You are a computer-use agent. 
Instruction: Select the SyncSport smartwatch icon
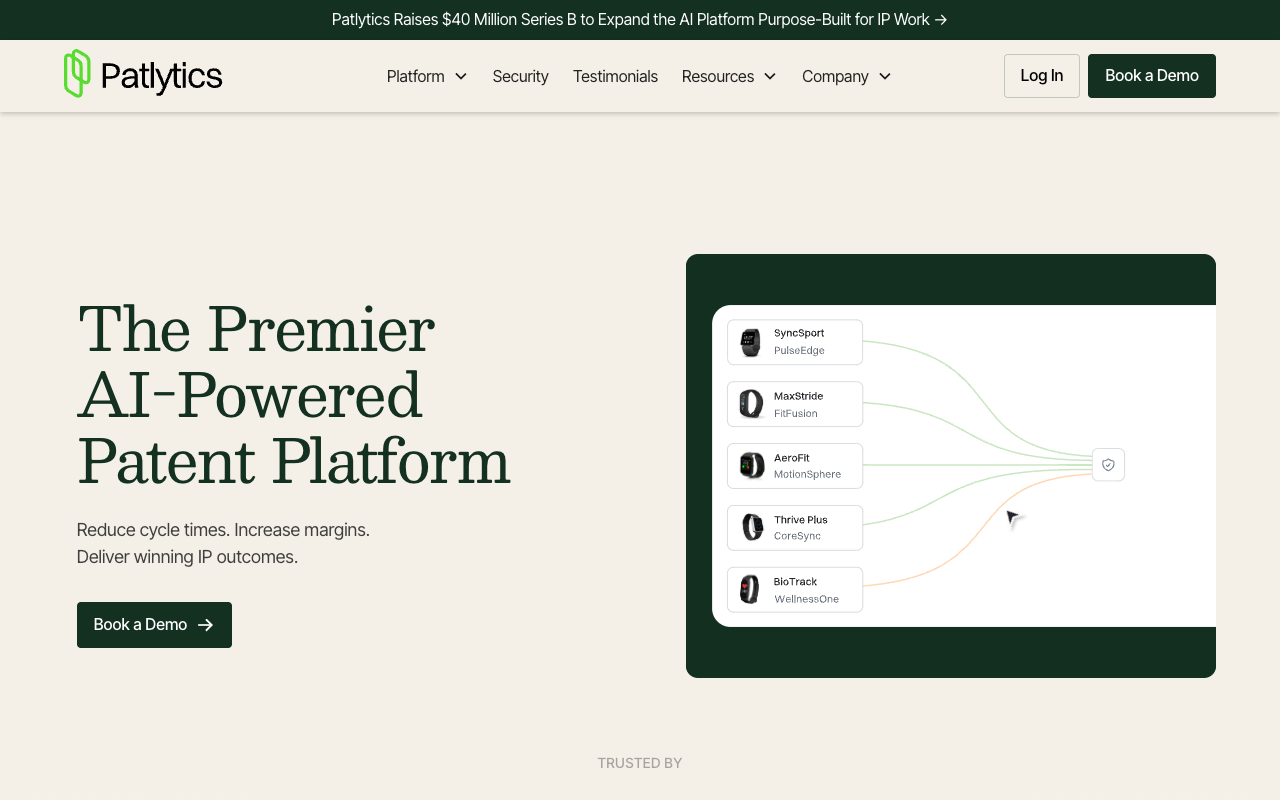tap(750, 342)
